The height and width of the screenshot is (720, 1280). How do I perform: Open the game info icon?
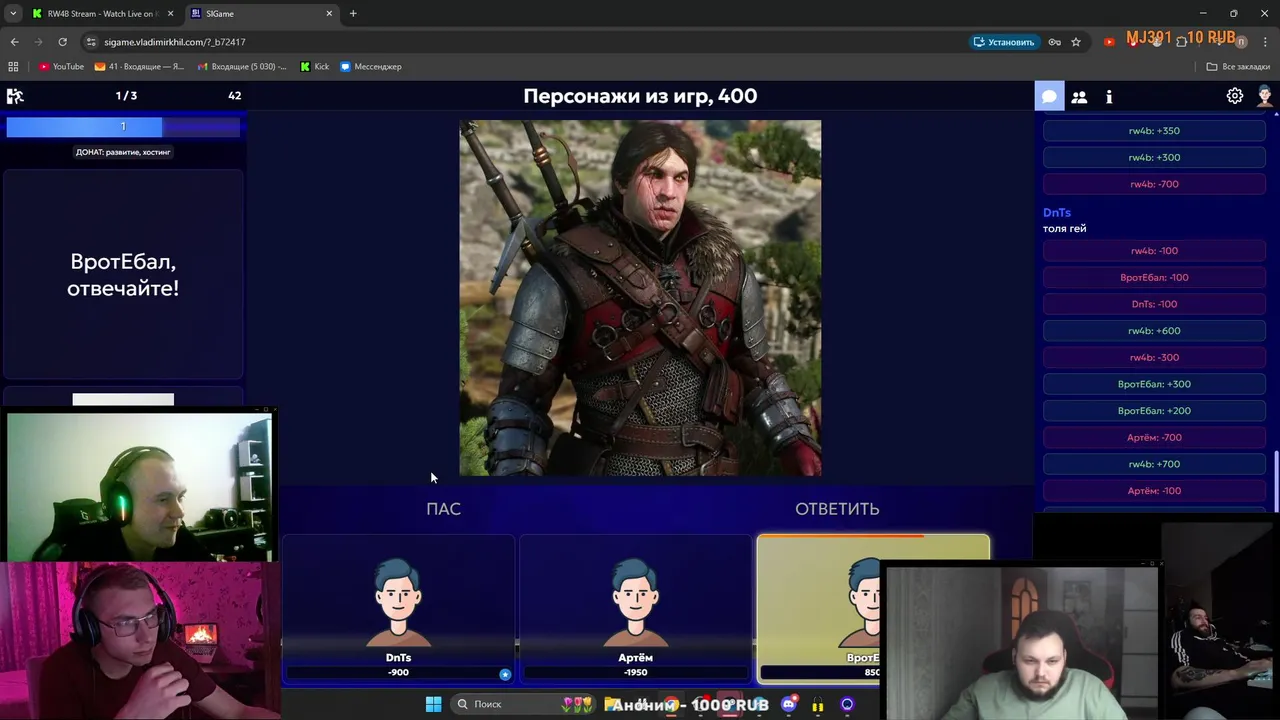pyautogui.click(x=1109, y=97)
